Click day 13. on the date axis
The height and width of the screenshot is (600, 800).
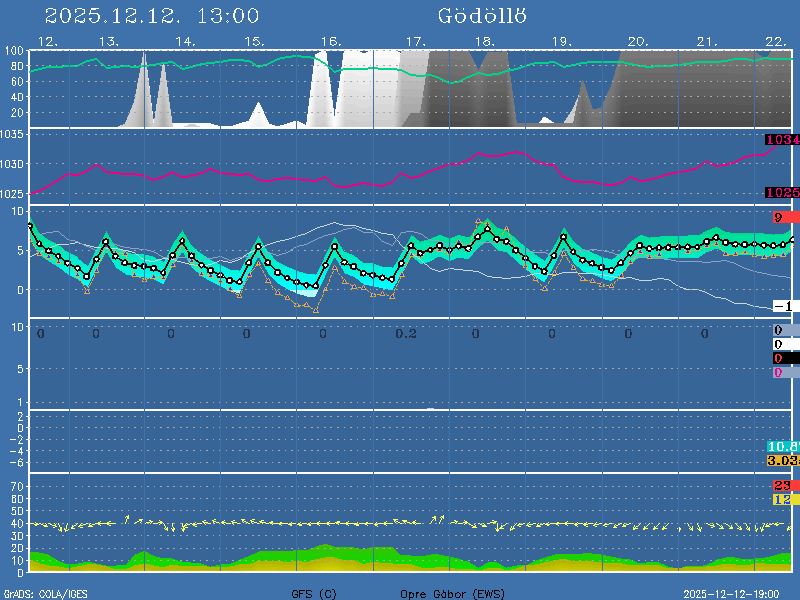tap(108, 41)
